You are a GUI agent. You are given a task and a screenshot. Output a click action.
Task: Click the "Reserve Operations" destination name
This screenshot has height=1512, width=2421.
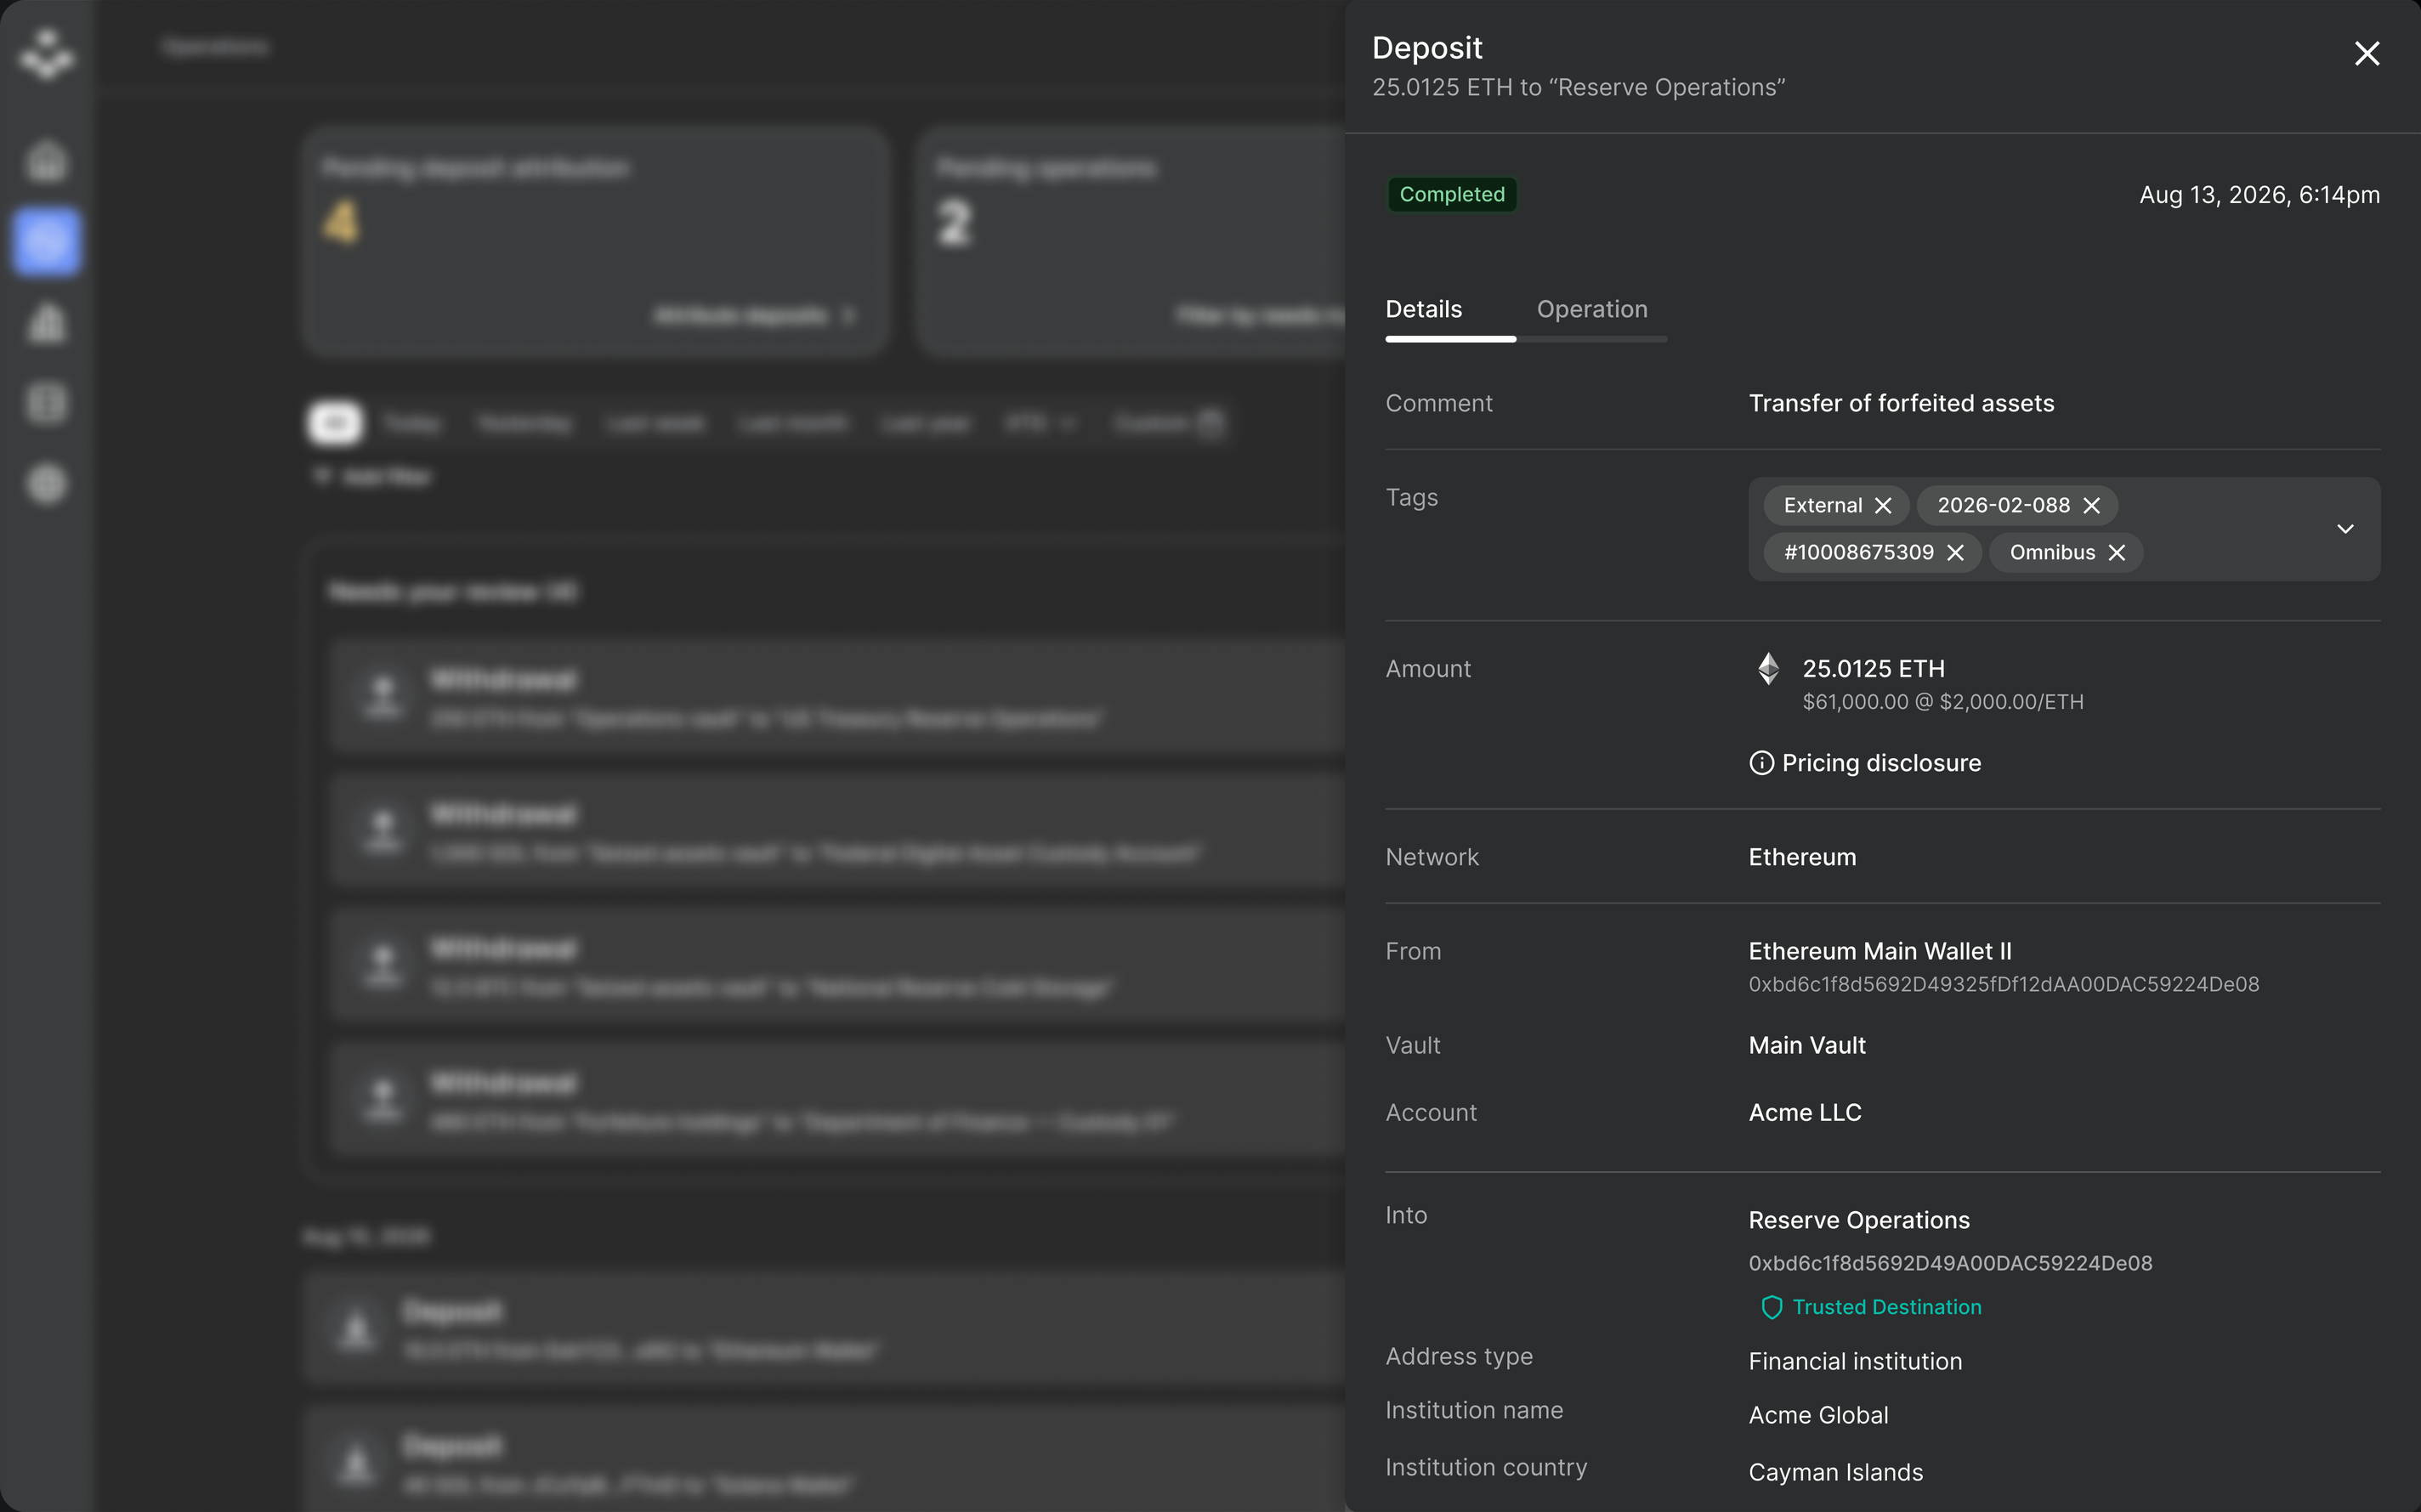(x=1858, y=1220)
